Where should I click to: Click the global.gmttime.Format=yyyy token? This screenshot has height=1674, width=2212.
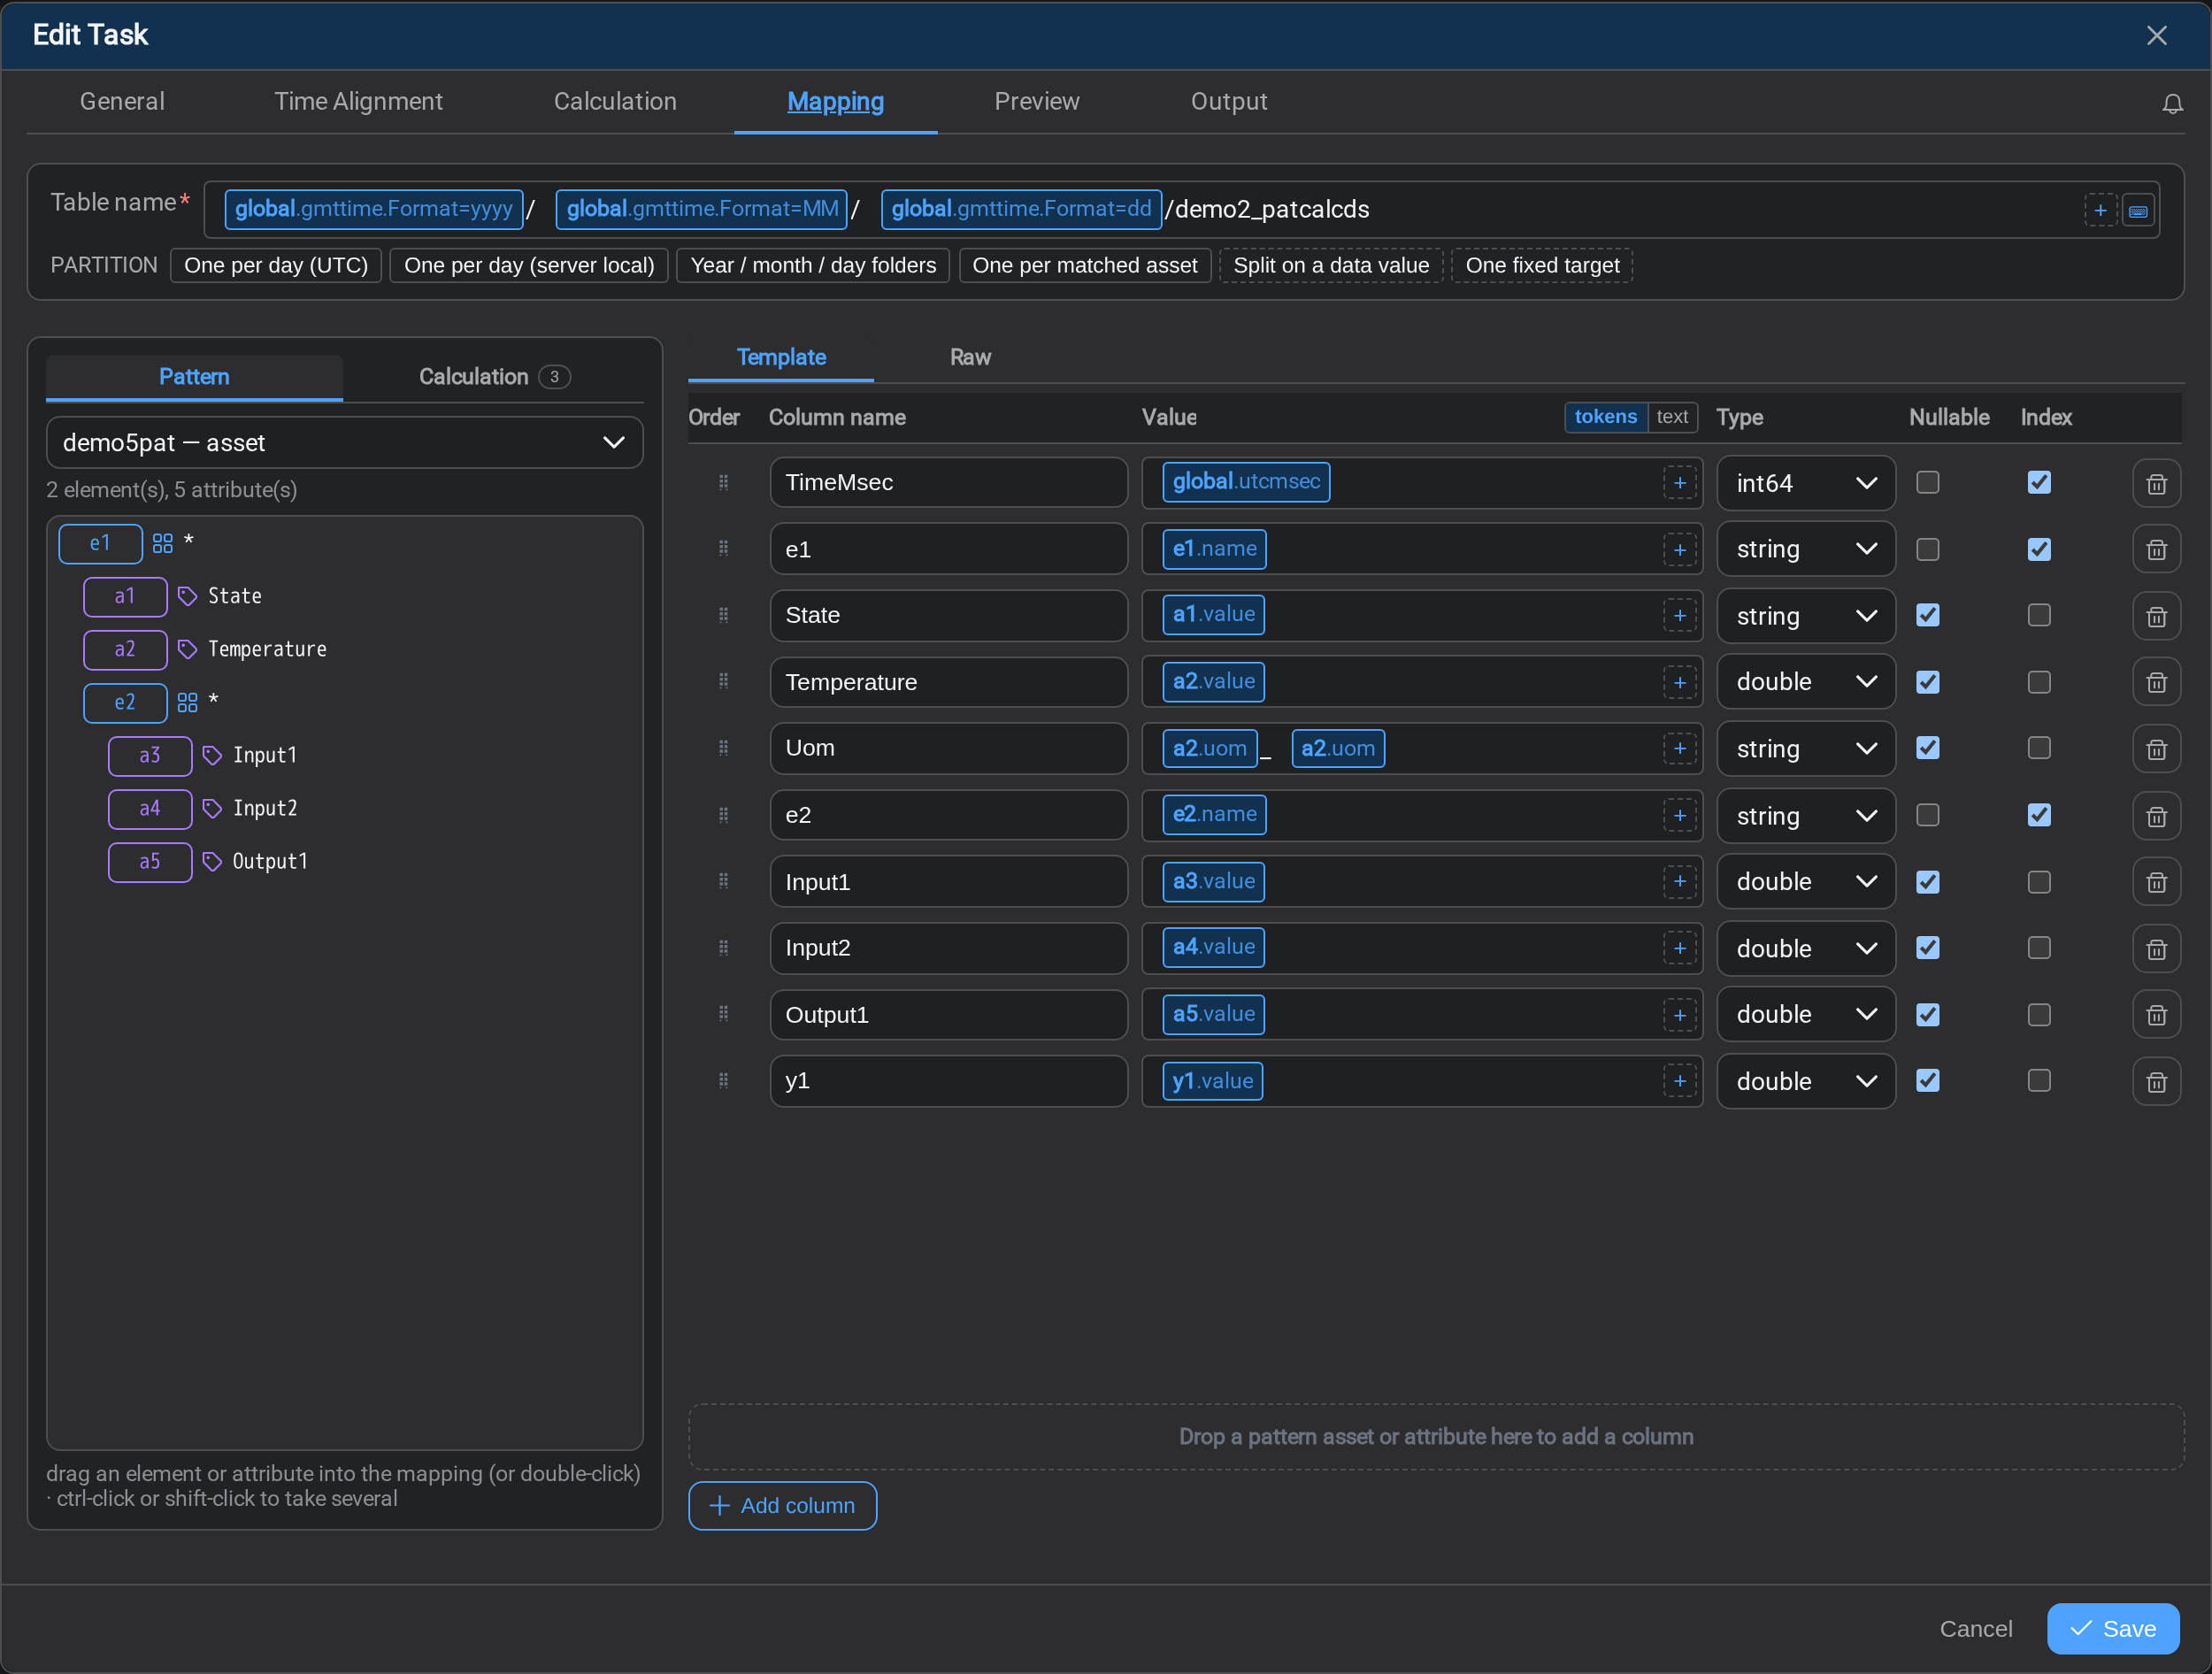pos(374,210)
